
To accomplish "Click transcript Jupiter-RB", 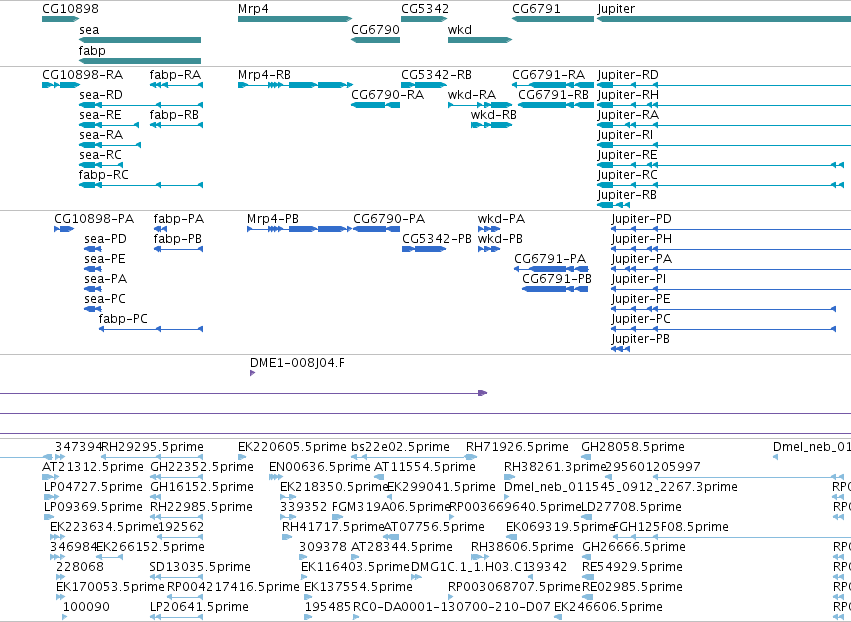I will [x=613, y=205].
